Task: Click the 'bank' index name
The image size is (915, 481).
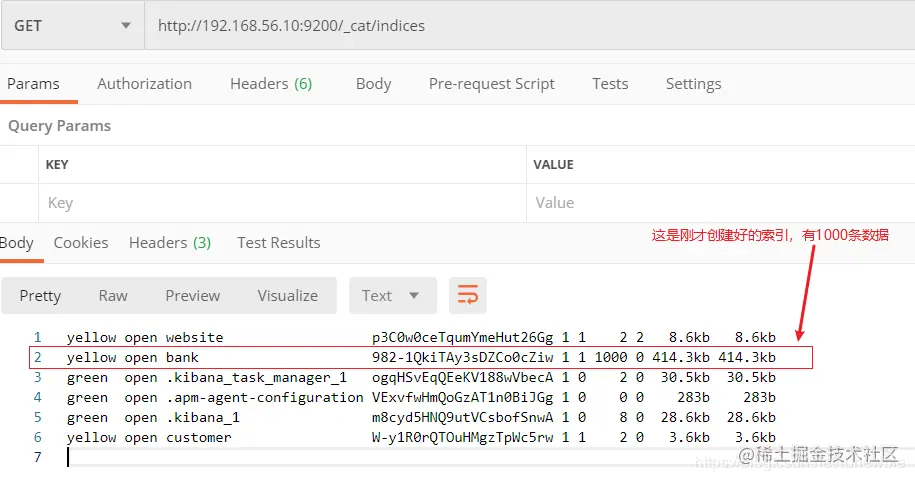Action: (x=182, y=357)
